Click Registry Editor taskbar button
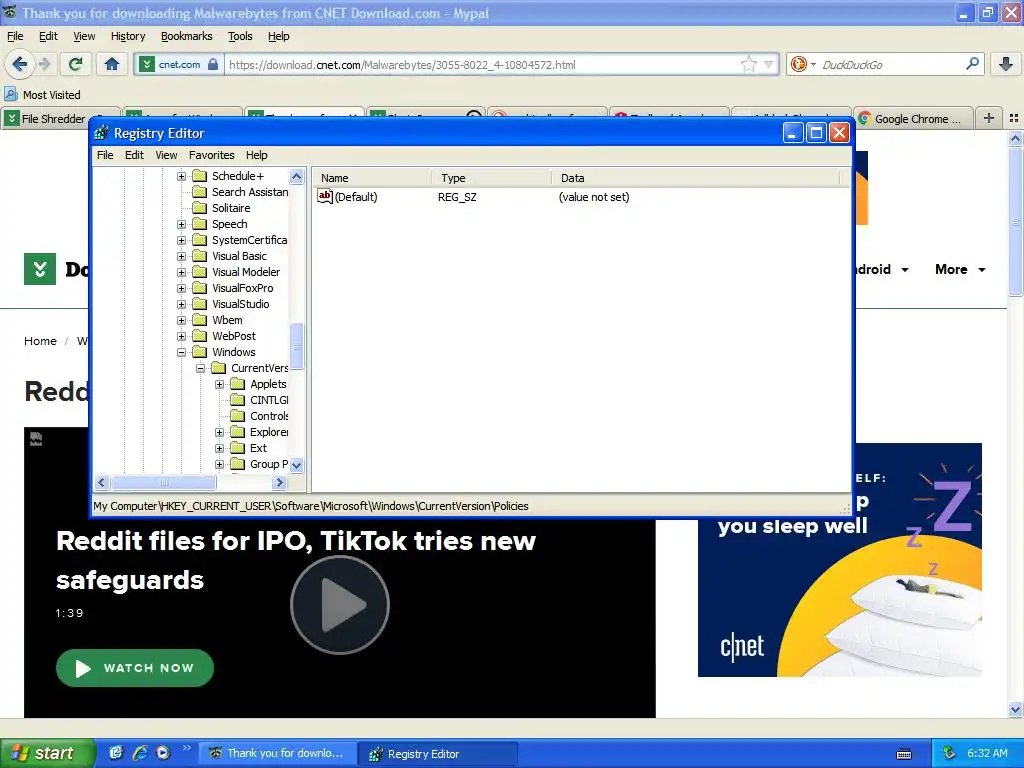The image size is (1024, 768). [x=438, y=754]
